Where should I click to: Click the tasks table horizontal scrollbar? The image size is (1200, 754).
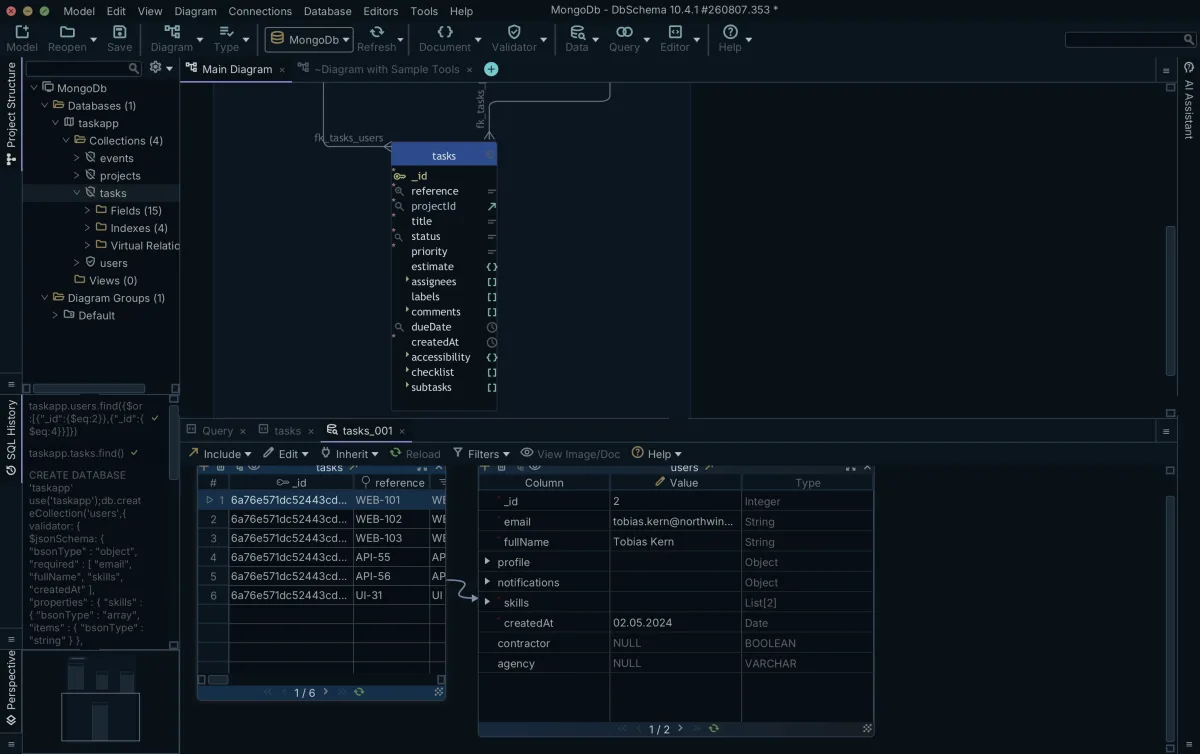[218, 679]
